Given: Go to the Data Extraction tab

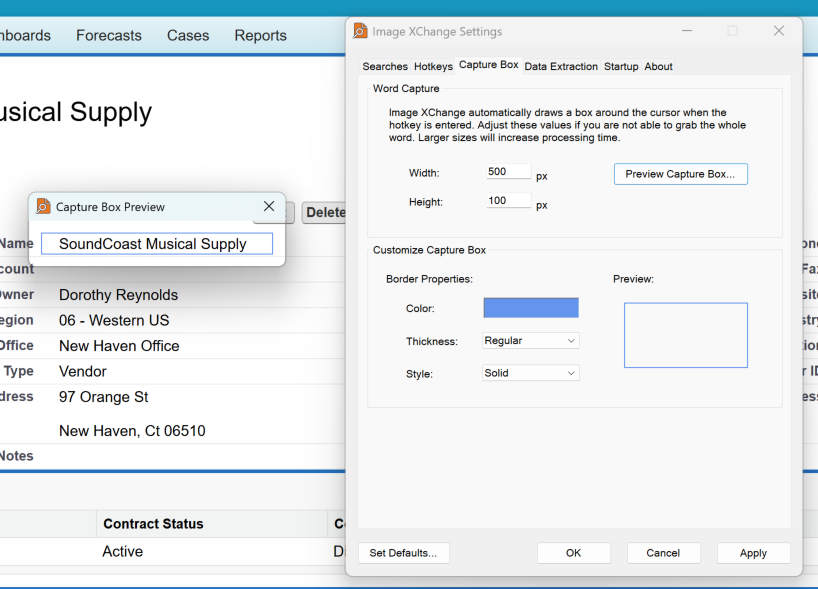Looking at the screenshot, I should click(561, 67).
